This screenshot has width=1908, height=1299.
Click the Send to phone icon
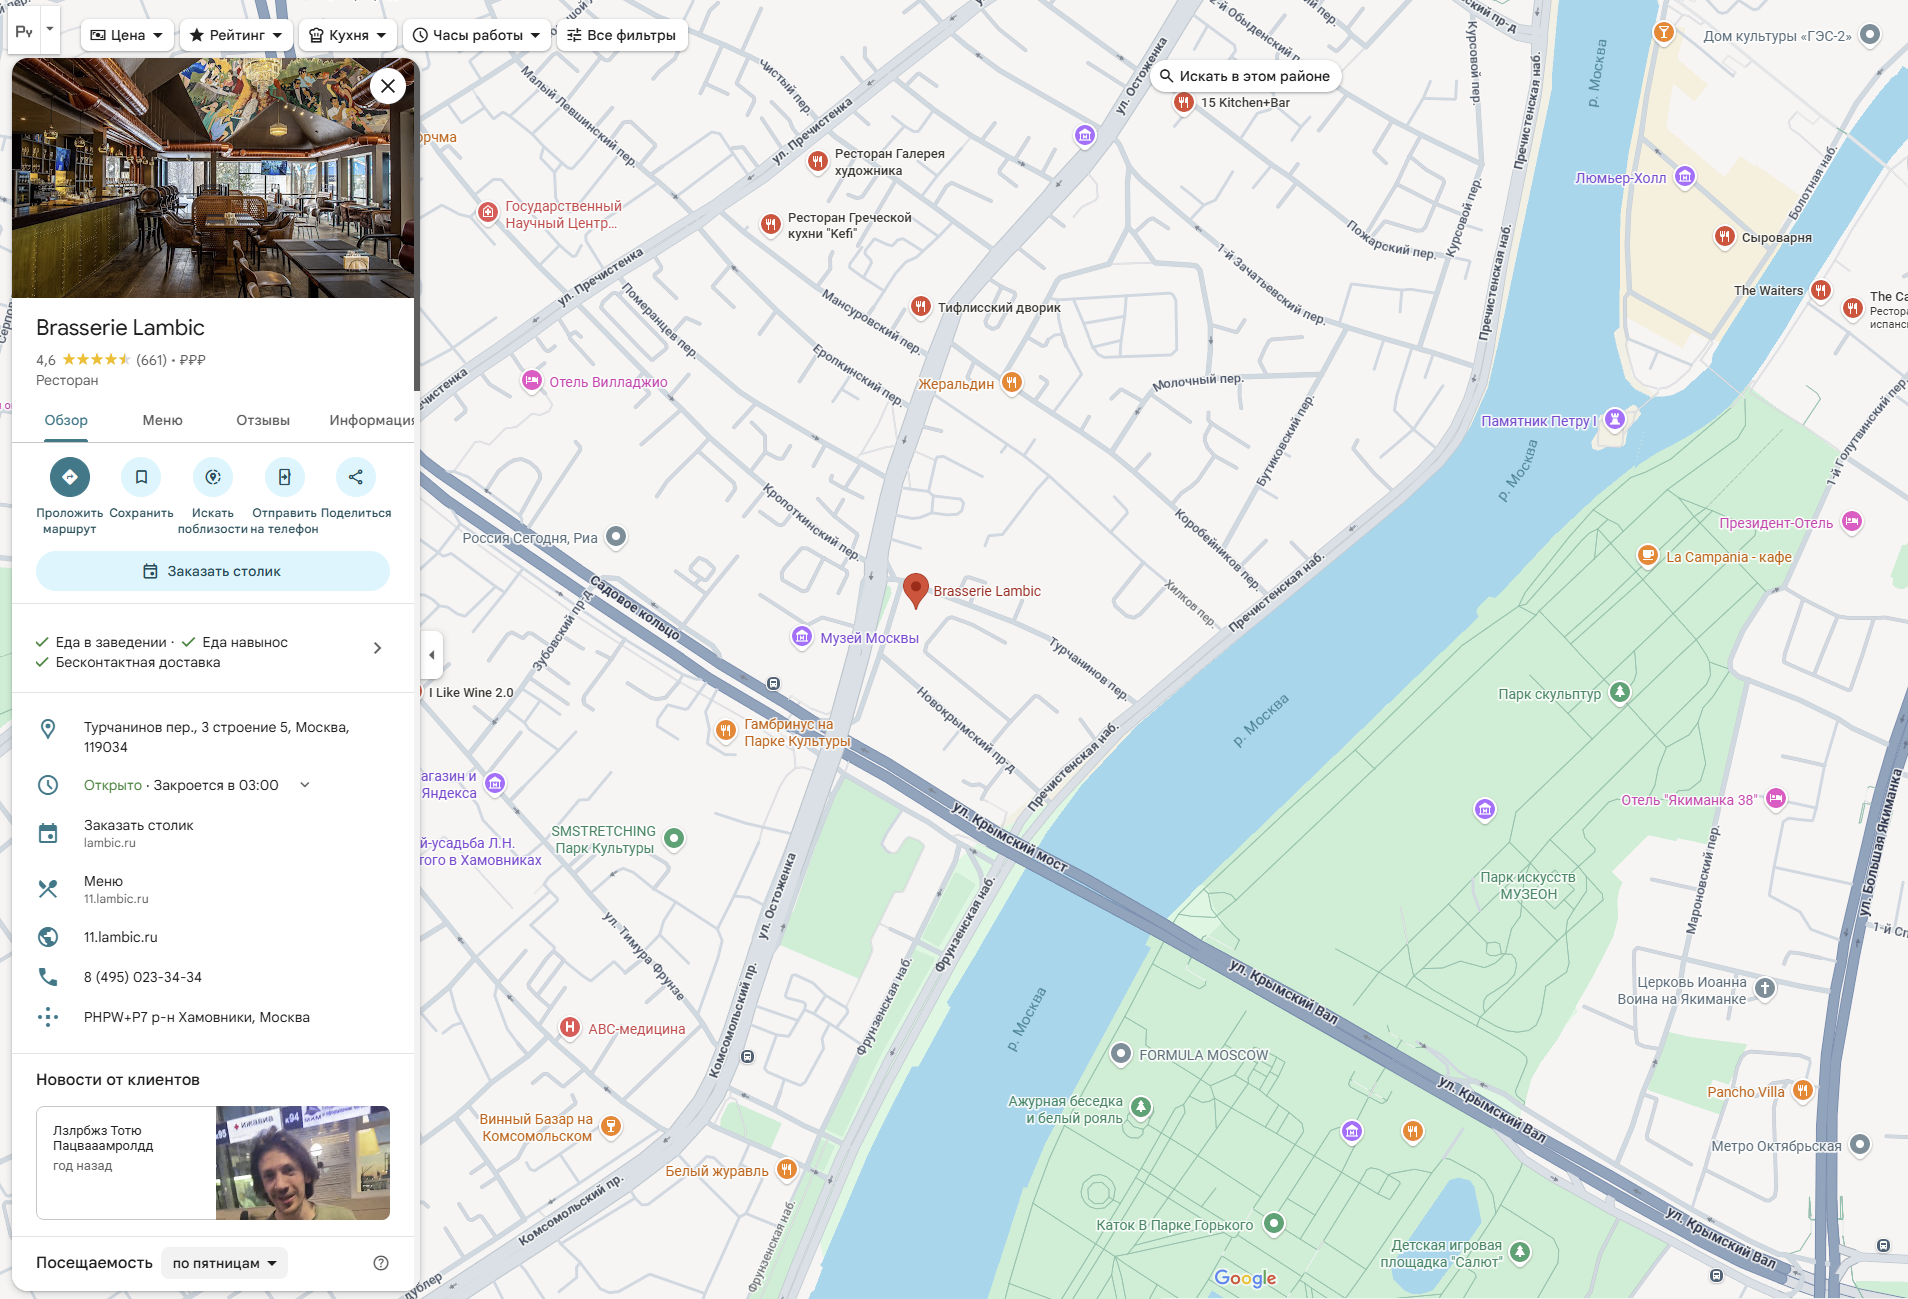(x=285, y=477)
